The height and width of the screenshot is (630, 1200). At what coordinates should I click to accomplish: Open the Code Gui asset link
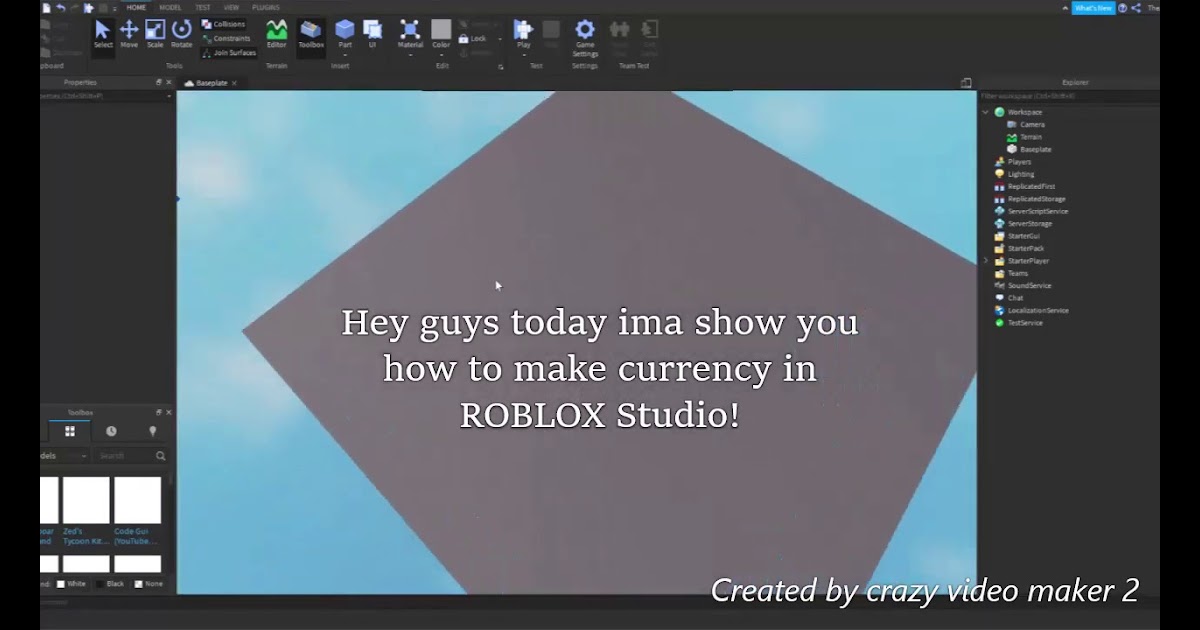tap(136, 536)
